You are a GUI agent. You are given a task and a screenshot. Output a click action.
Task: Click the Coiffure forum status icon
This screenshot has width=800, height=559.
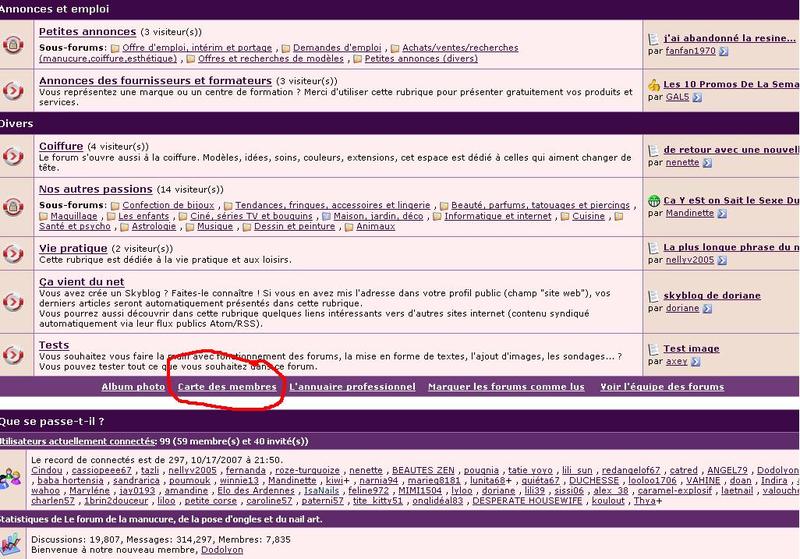[x=13, y=157]
